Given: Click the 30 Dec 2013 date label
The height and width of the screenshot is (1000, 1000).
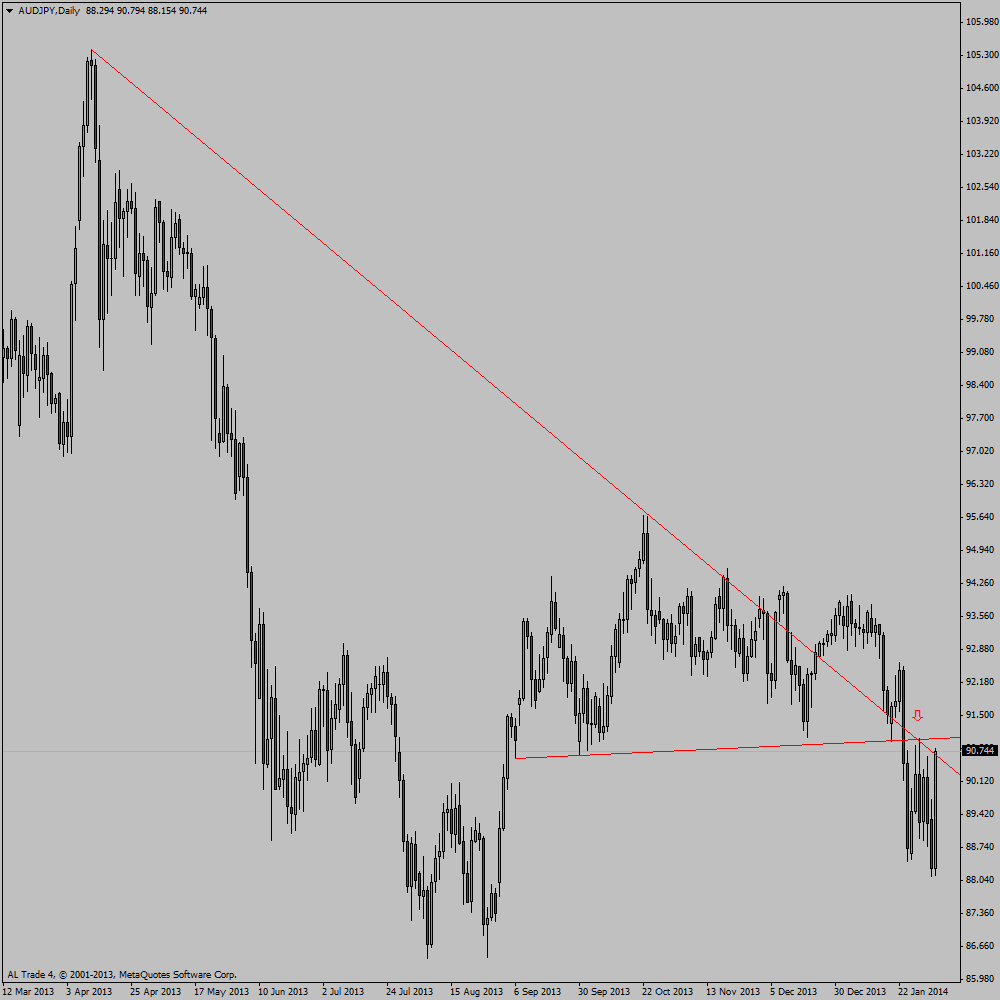Looking at the screenshot, I should coord(860,992).
